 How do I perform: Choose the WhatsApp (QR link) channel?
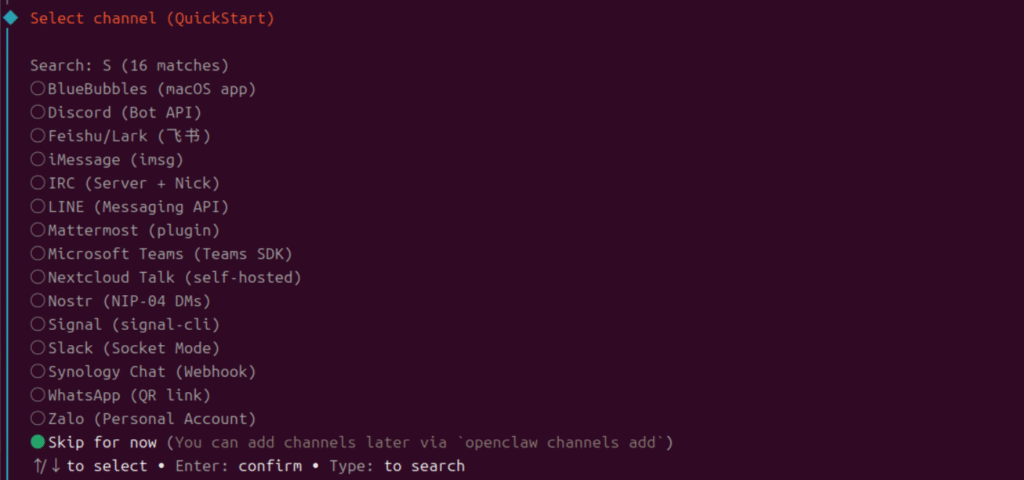pos(38,395)
